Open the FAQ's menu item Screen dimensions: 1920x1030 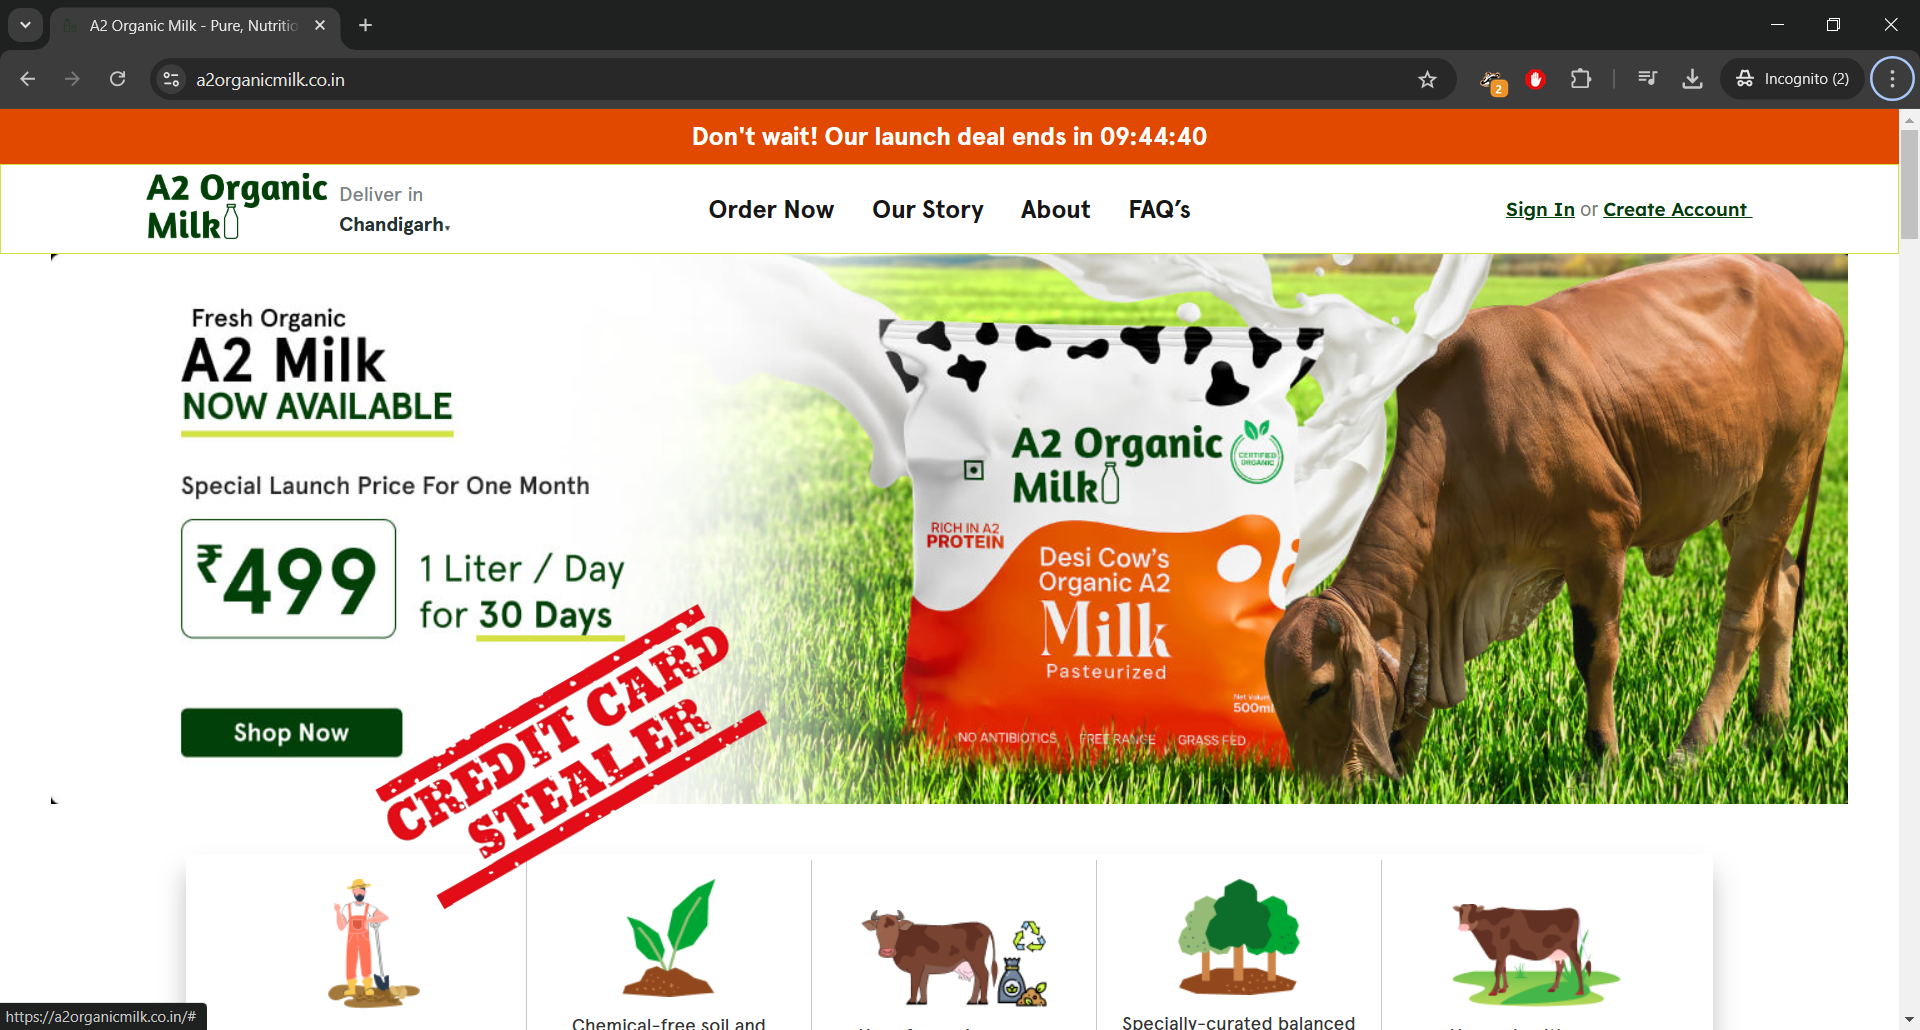(x=1160, y=210)
